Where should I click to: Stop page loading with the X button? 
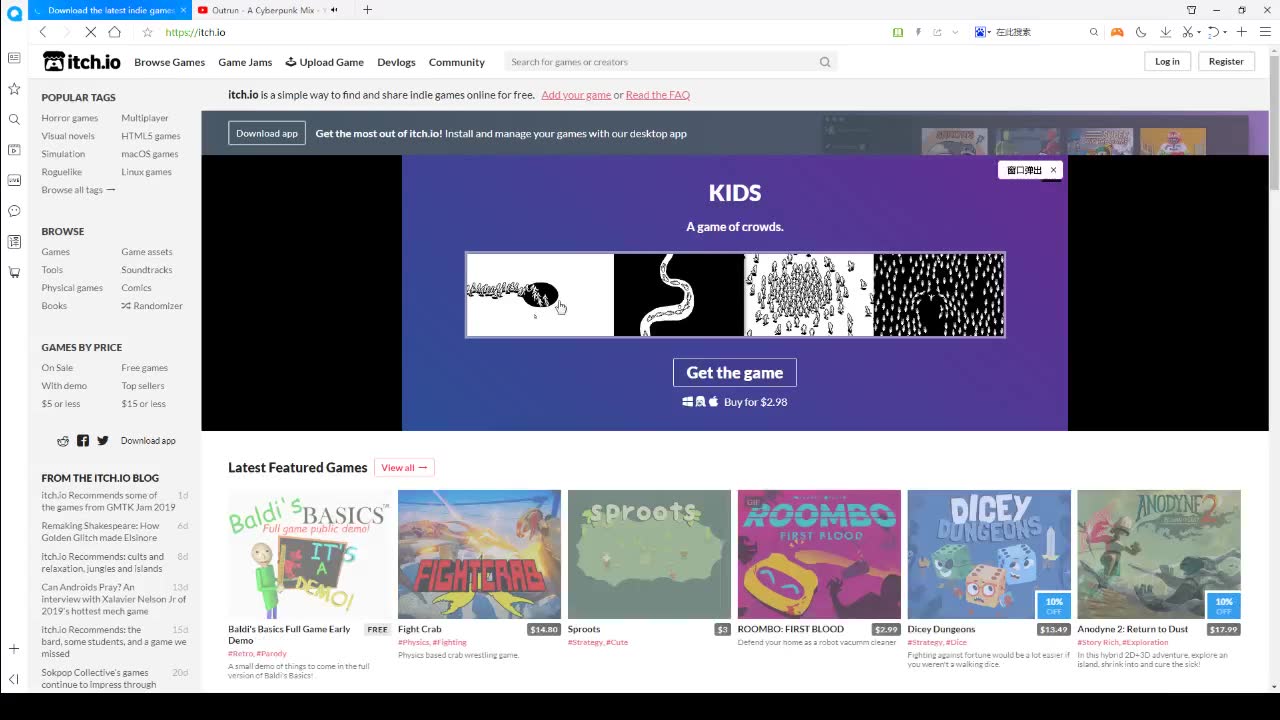[x=90, y=32]
